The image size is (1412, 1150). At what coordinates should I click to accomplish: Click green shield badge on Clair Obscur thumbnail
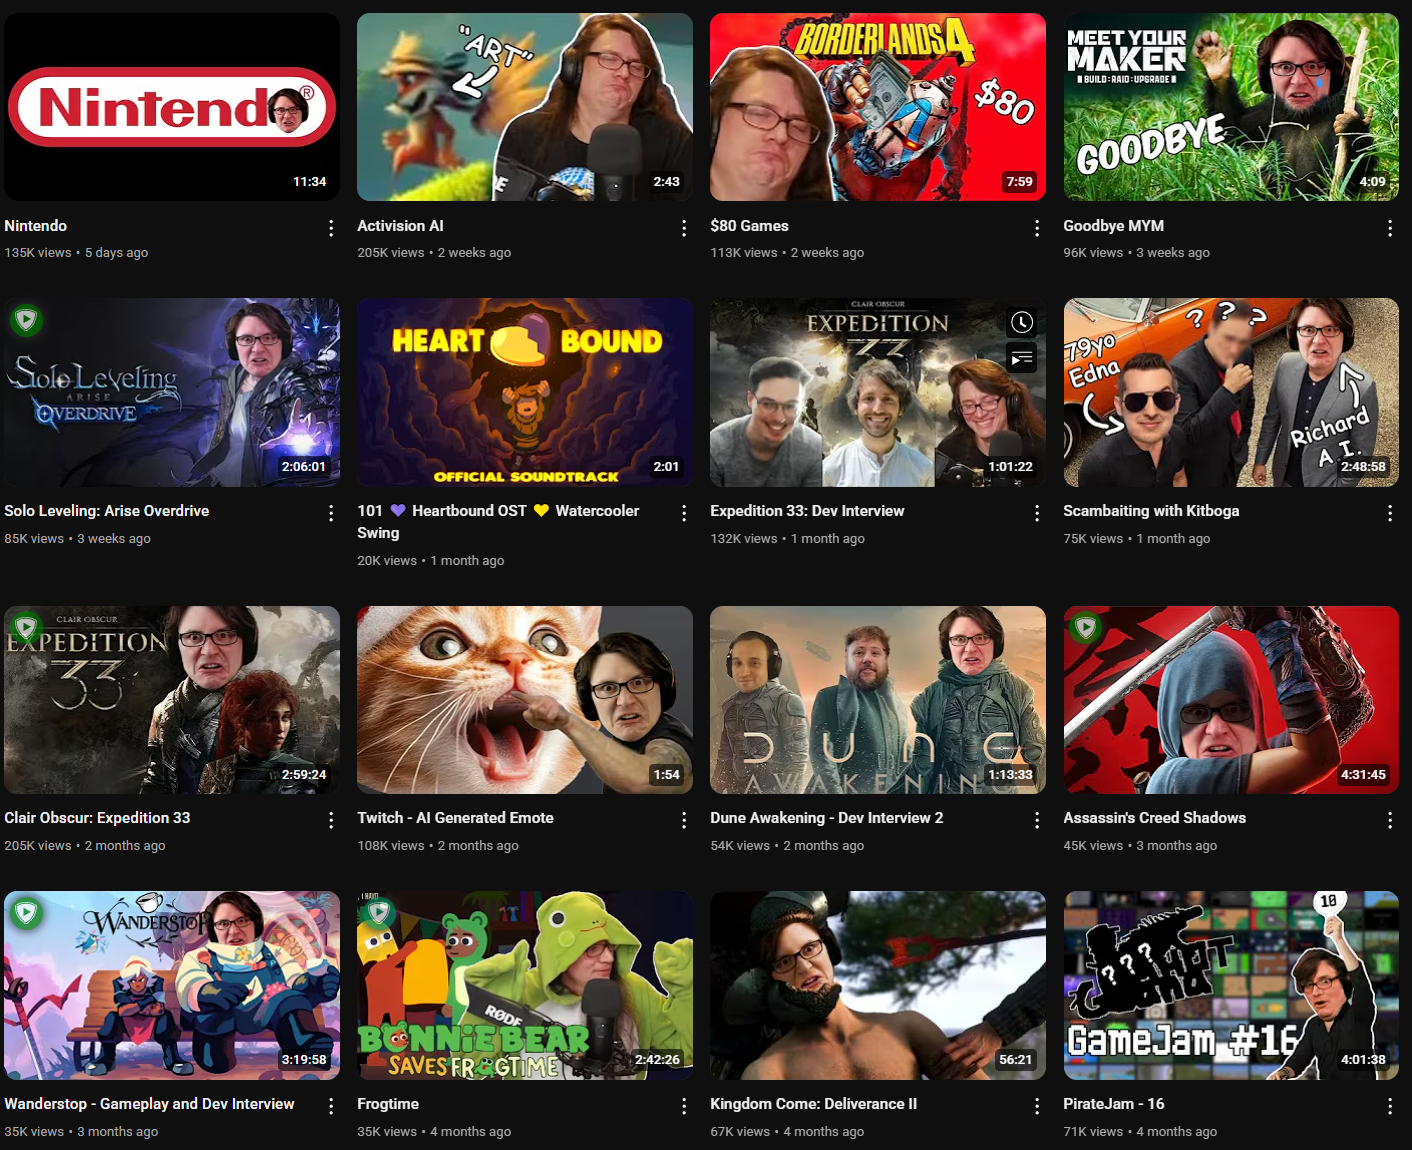(26, 627)
